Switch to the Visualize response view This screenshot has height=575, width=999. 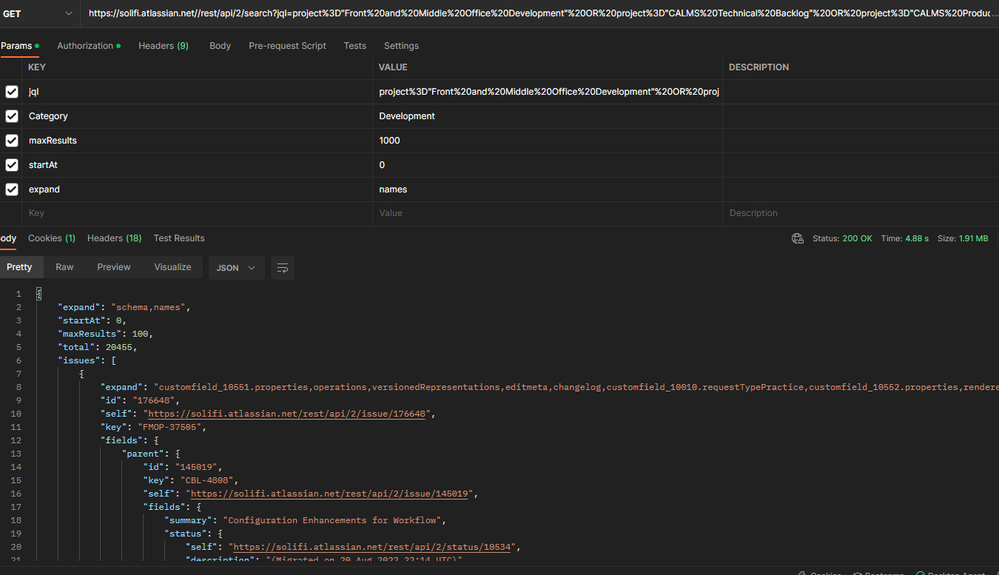point(172,267)
